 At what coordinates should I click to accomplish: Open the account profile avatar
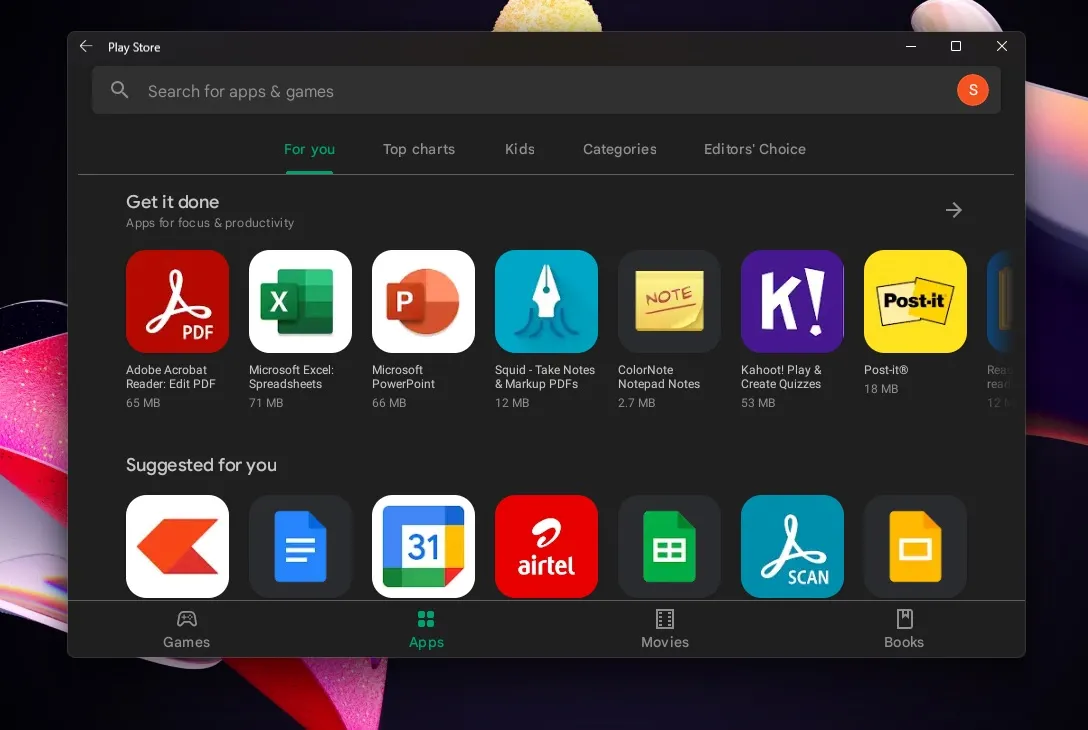[x=972, y=91]
